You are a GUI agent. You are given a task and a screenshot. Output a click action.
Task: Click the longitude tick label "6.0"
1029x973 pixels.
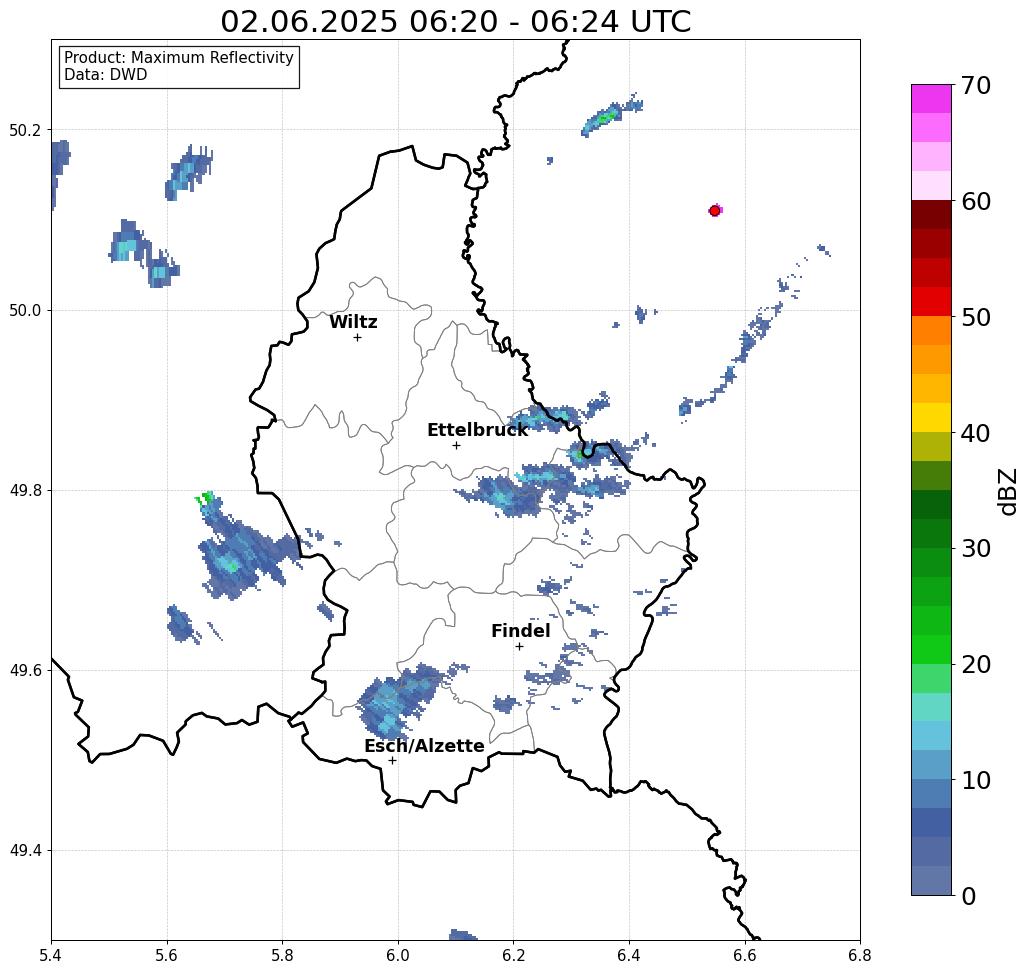pyautogui.click(x=398, y=955)
